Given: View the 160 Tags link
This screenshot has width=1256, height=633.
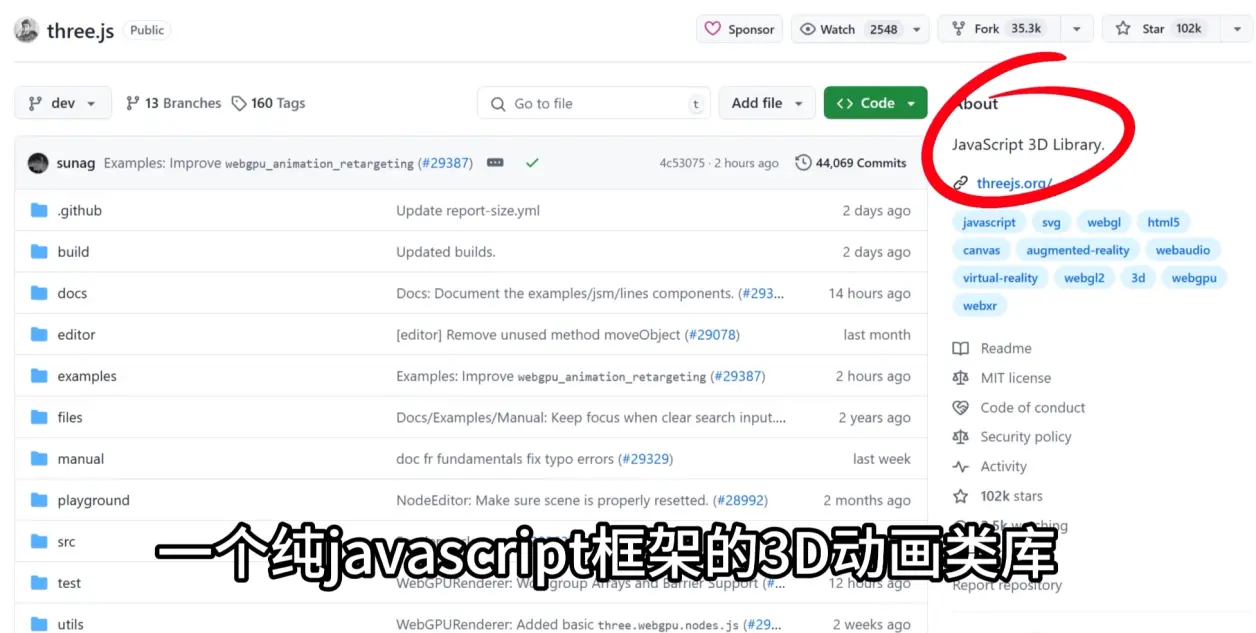Looking at the screenshot, I should 268,103.
